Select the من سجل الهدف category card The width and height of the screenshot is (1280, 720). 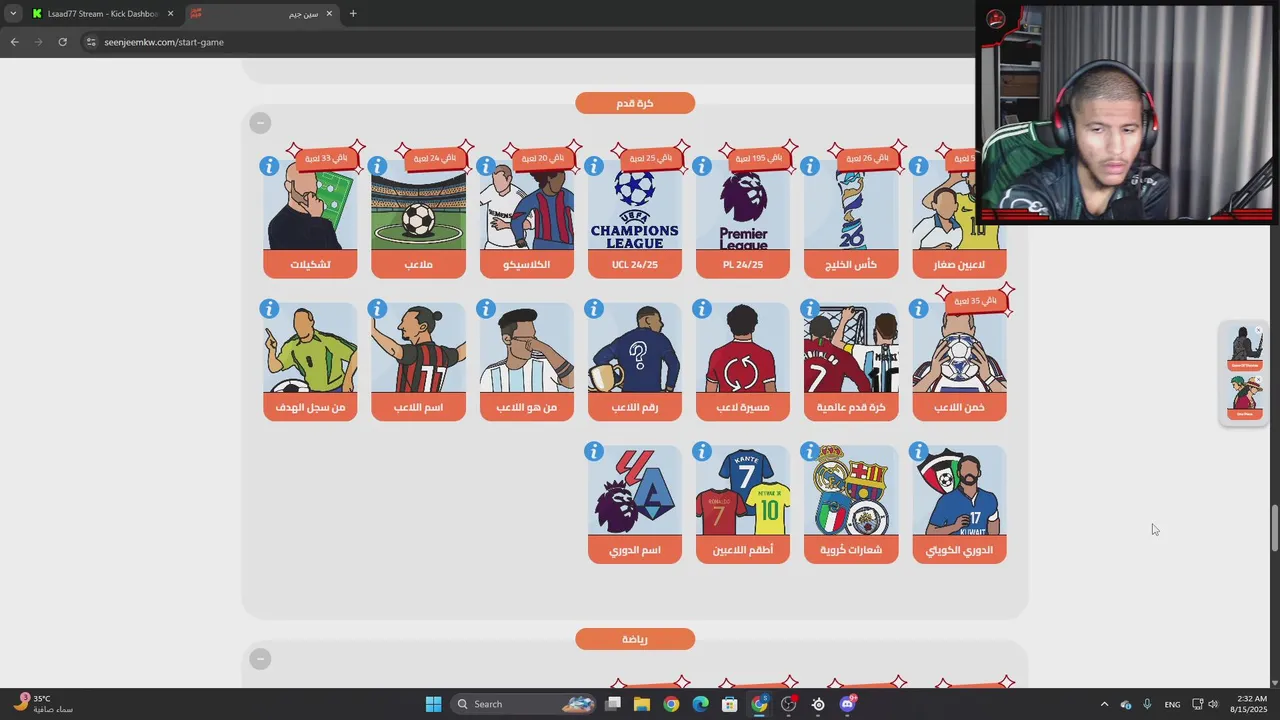pyautogui.click(x=310, y=362)
